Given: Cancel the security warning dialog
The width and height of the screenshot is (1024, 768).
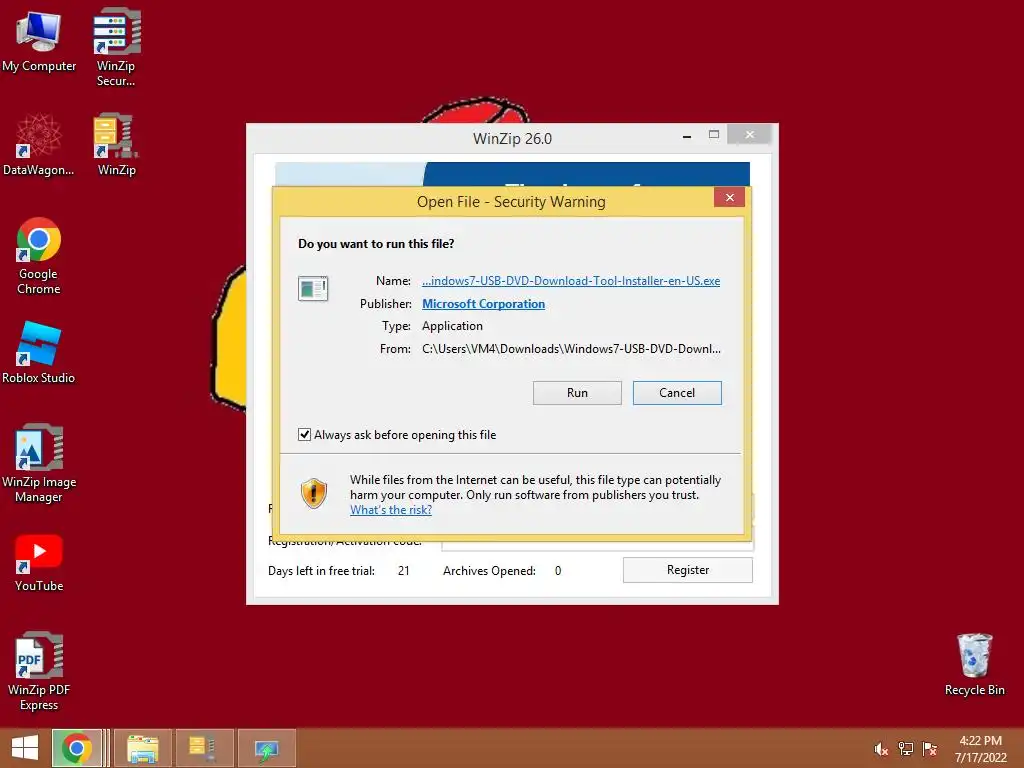Looking at the screenshot, I should 677,393.
